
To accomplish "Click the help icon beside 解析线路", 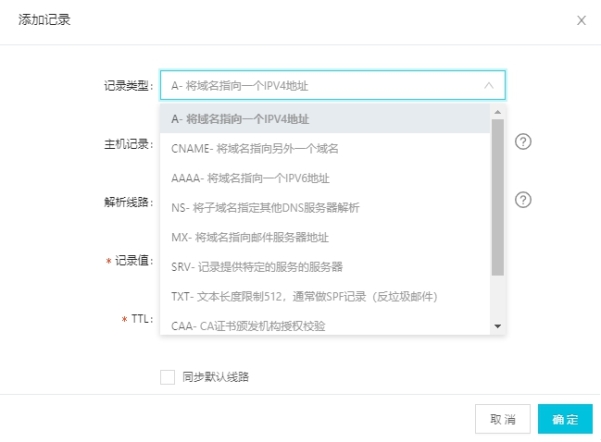I will coord(523,200).
